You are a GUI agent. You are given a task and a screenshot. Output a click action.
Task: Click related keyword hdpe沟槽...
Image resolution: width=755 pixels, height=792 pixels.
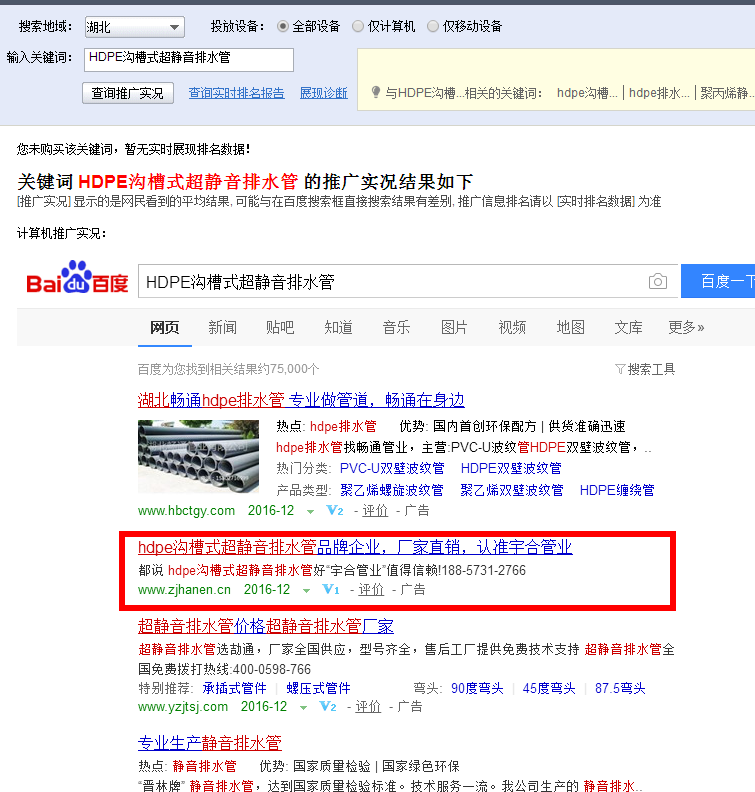coord(587,93)
